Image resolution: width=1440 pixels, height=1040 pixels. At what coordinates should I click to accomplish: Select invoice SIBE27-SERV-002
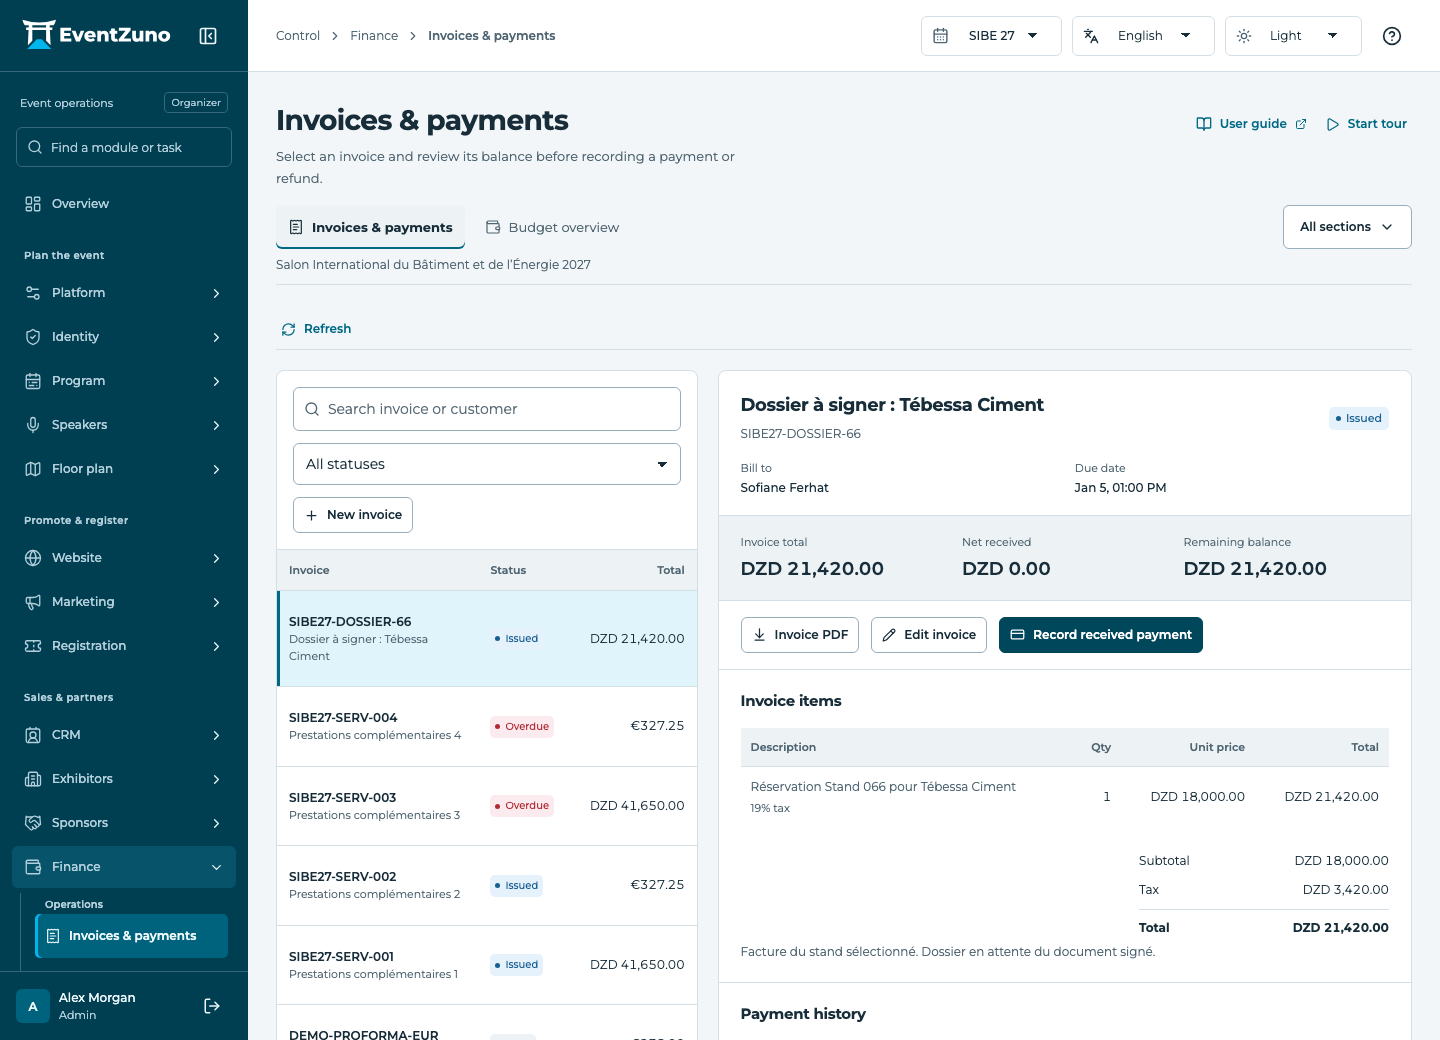click(487, 885)
